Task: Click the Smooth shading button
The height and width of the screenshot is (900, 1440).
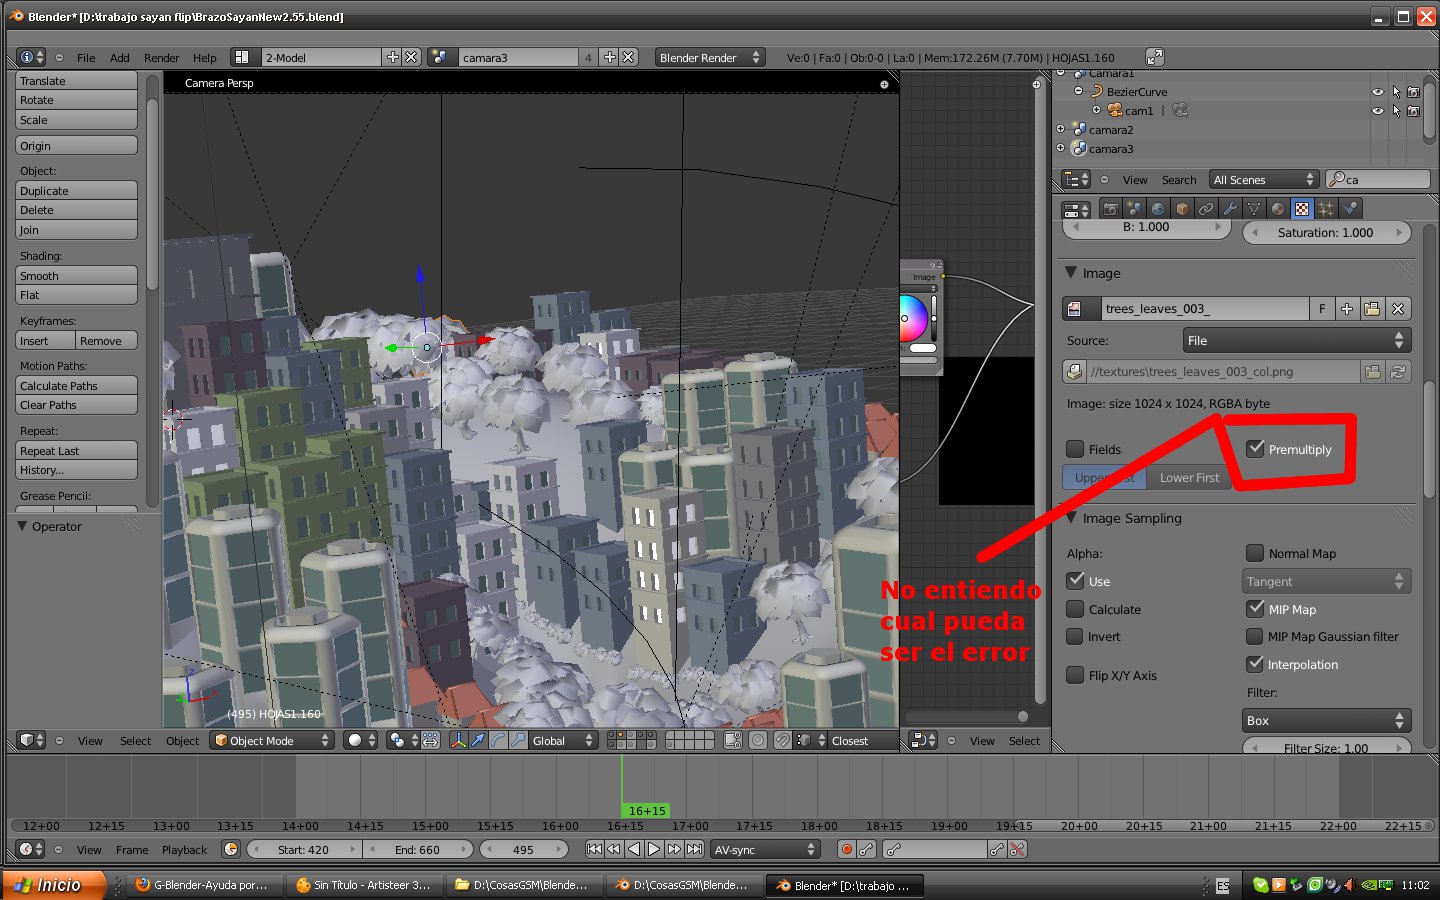Action: coord(77,276)
